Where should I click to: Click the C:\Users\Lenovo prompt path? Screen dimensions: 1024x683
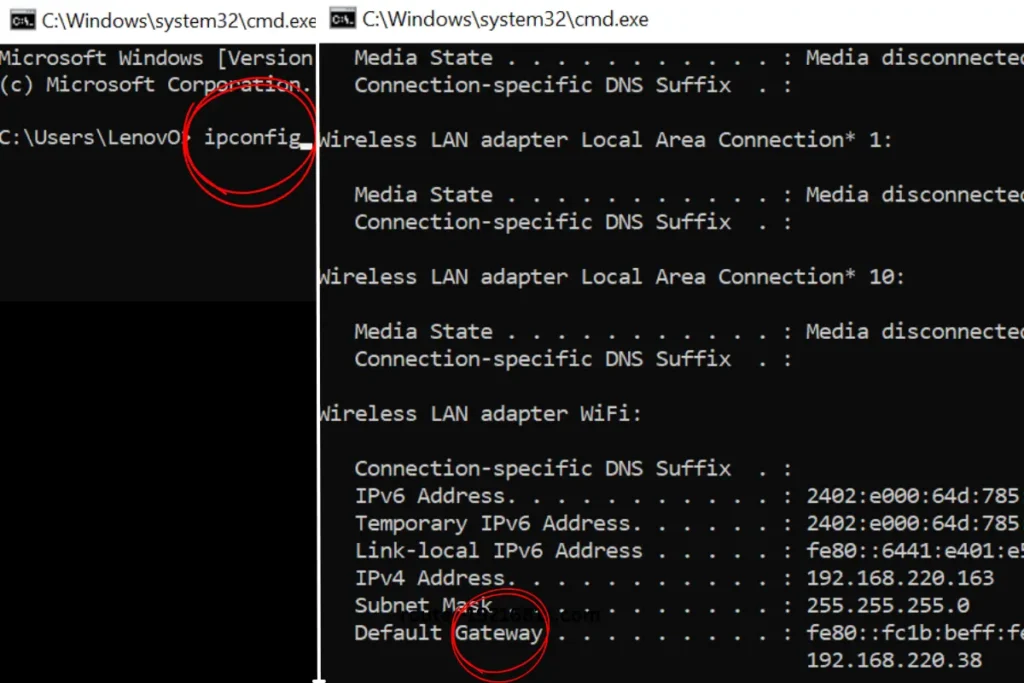pos(92,138)
